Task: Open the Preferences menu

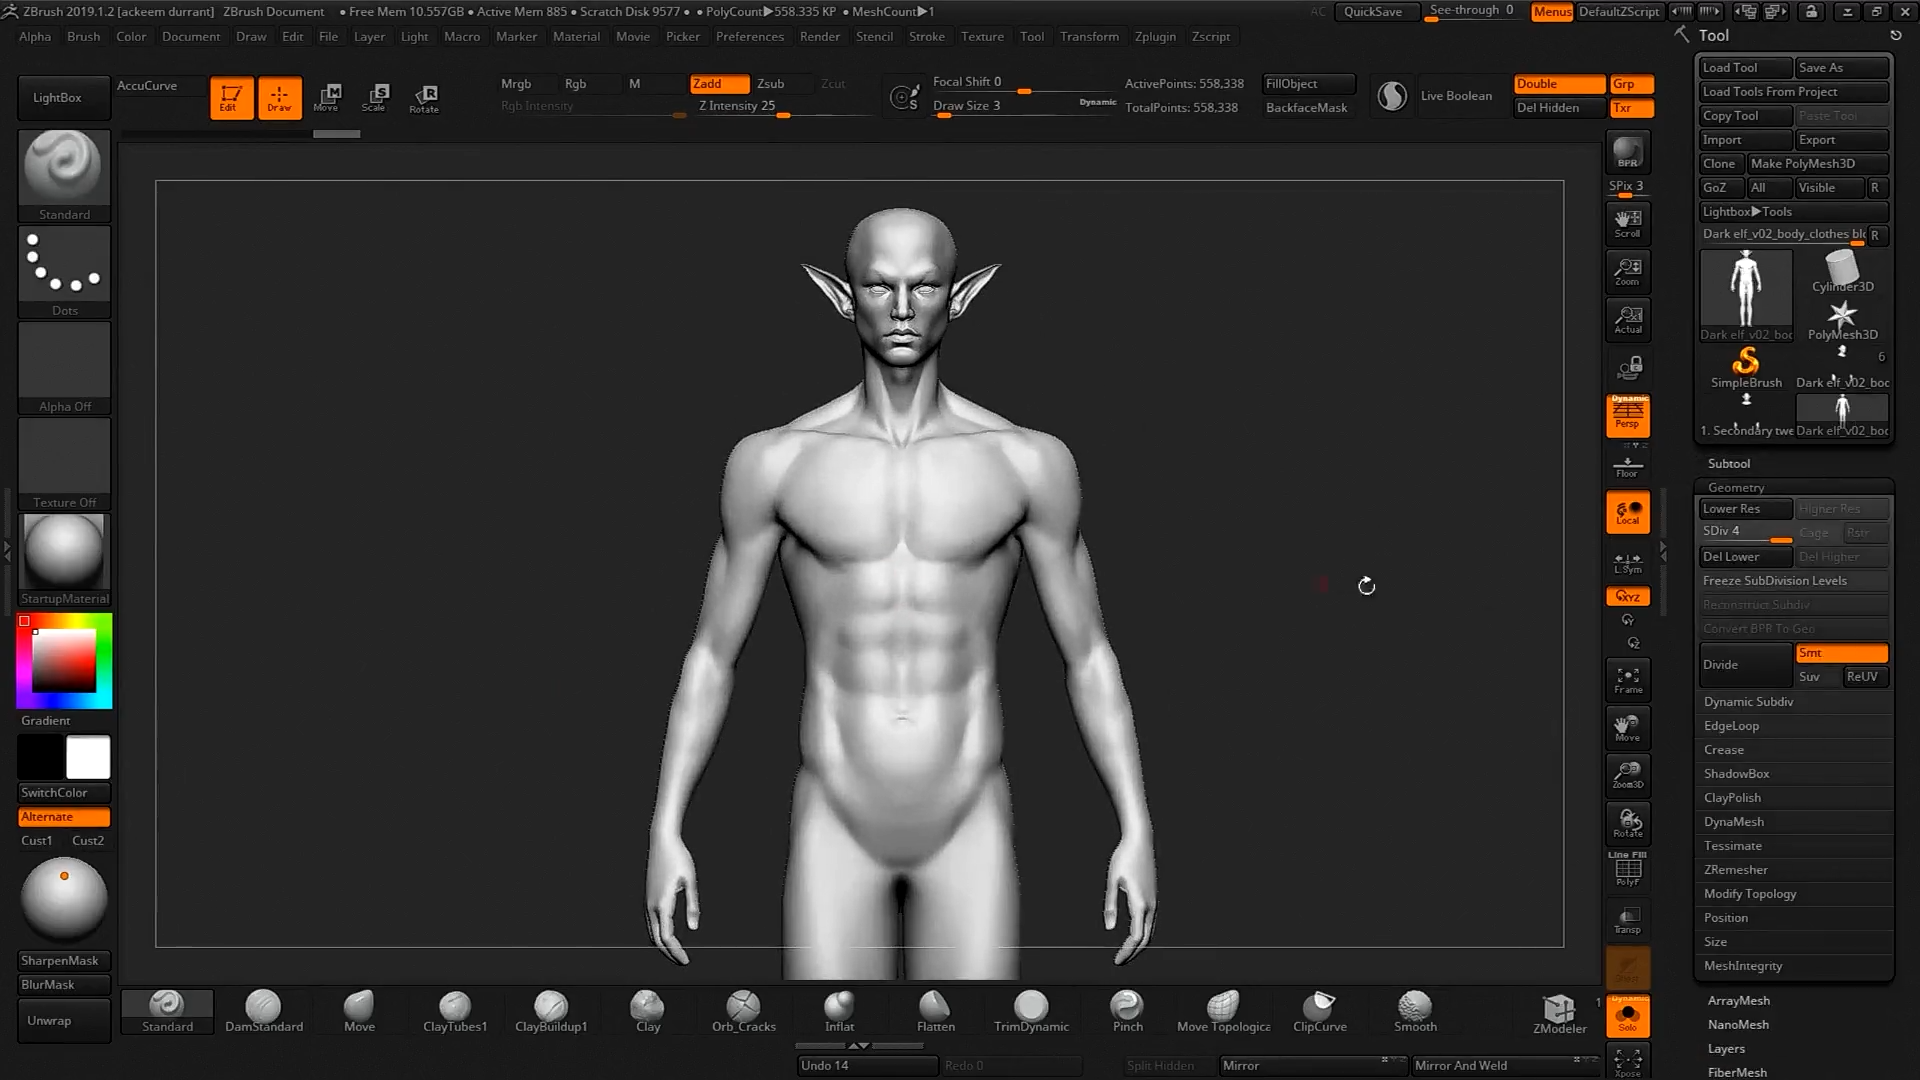Action: pos(749,36)
